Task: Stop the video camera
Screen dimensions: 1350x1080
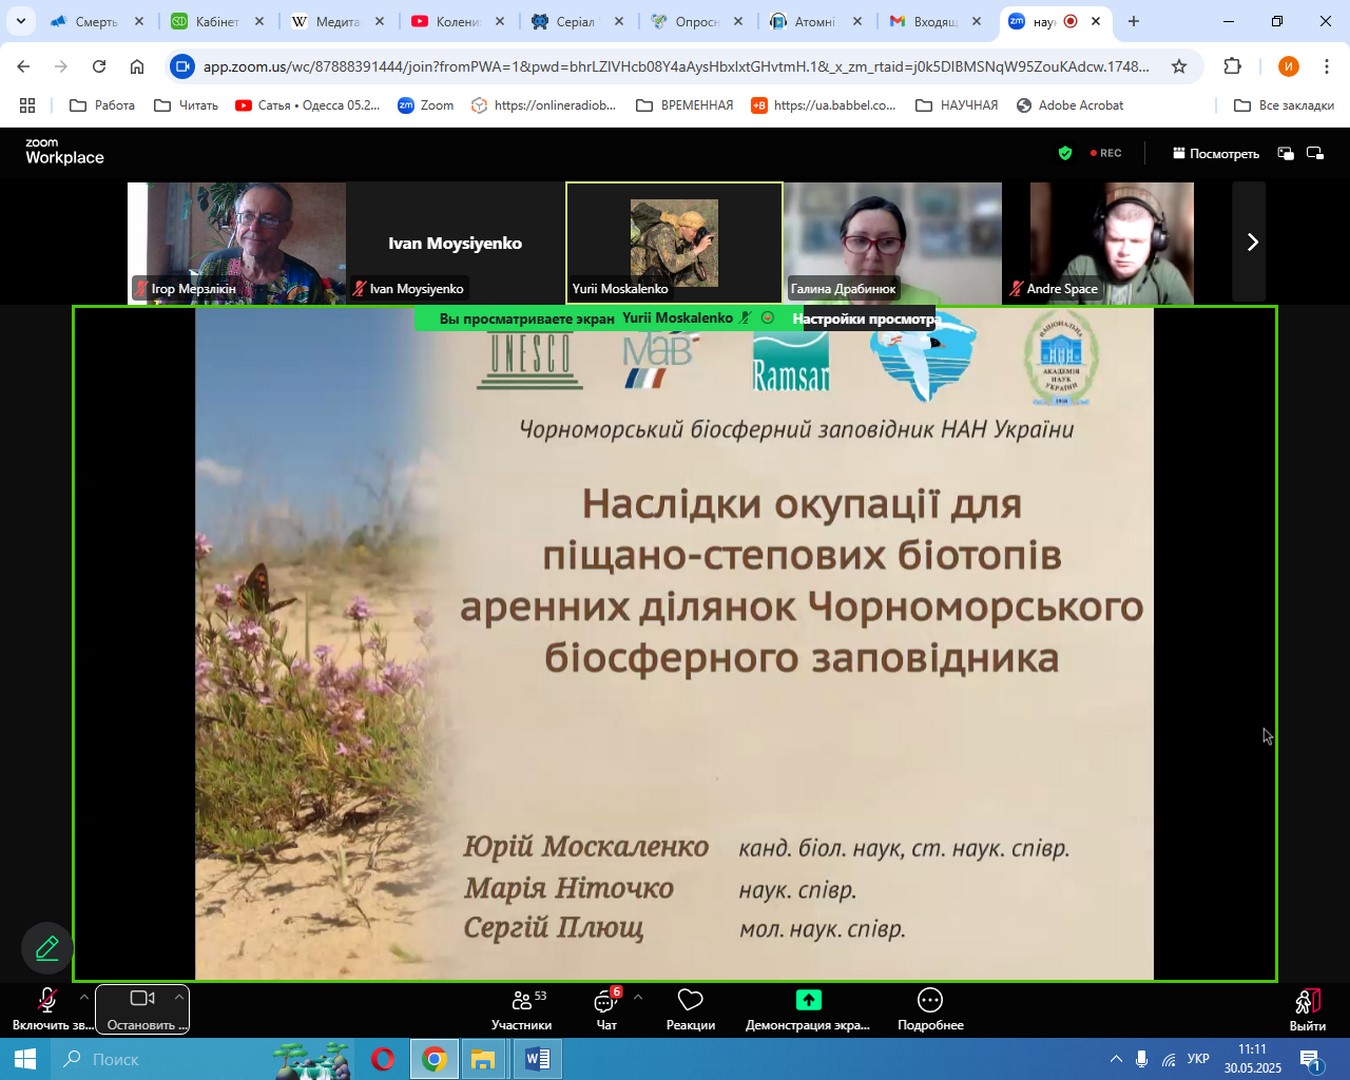Action: 141,1010
